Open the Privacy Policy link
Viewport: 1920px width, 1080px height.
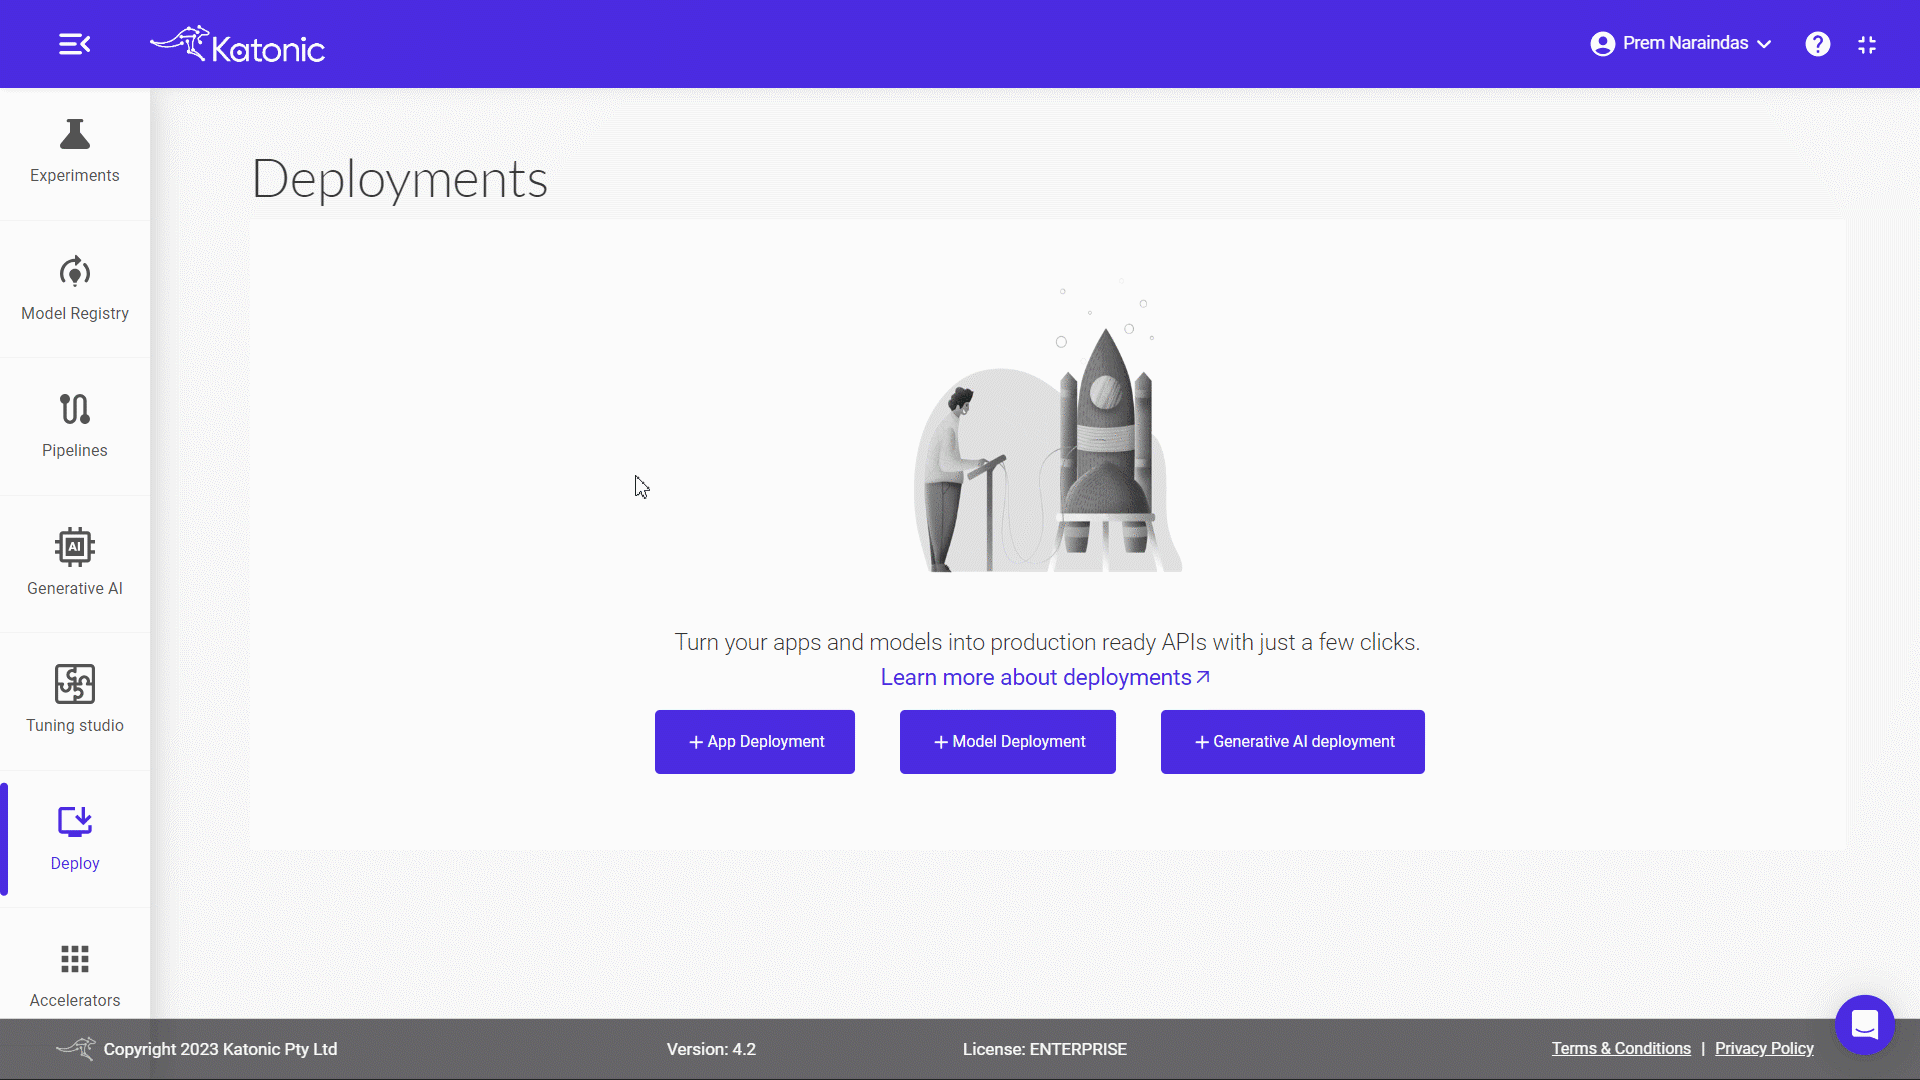pyautogui.click(x=1763, y=1049)
